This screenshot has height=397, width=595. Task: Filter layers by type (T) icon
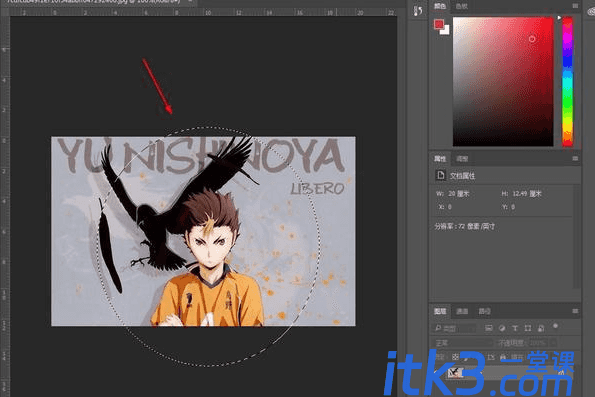(515, 328)
